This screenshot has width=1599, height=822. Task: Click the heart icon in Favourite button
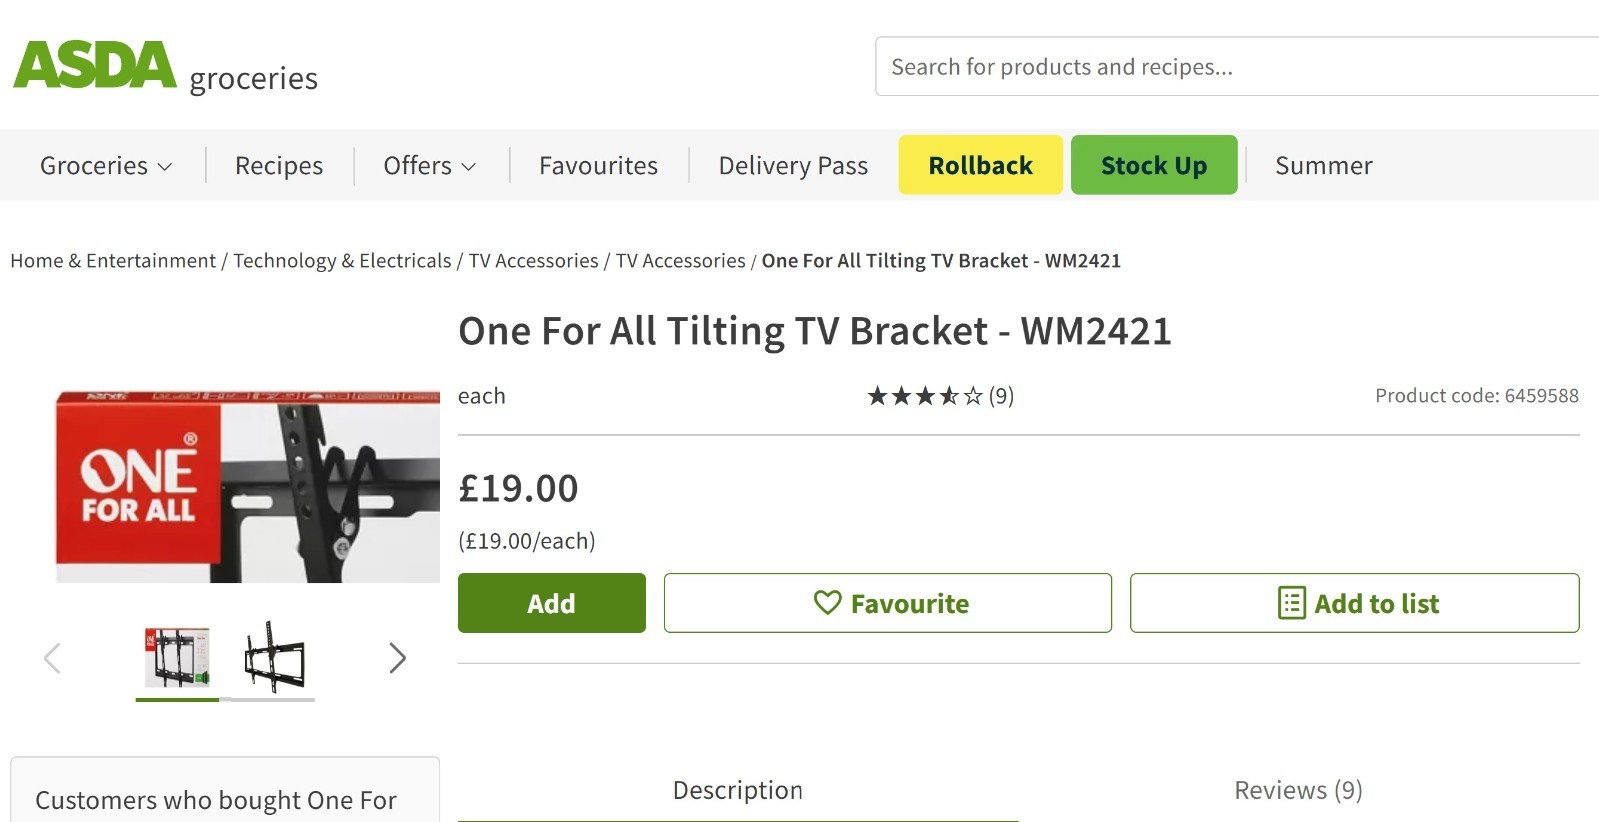click(x=827, y=603)
